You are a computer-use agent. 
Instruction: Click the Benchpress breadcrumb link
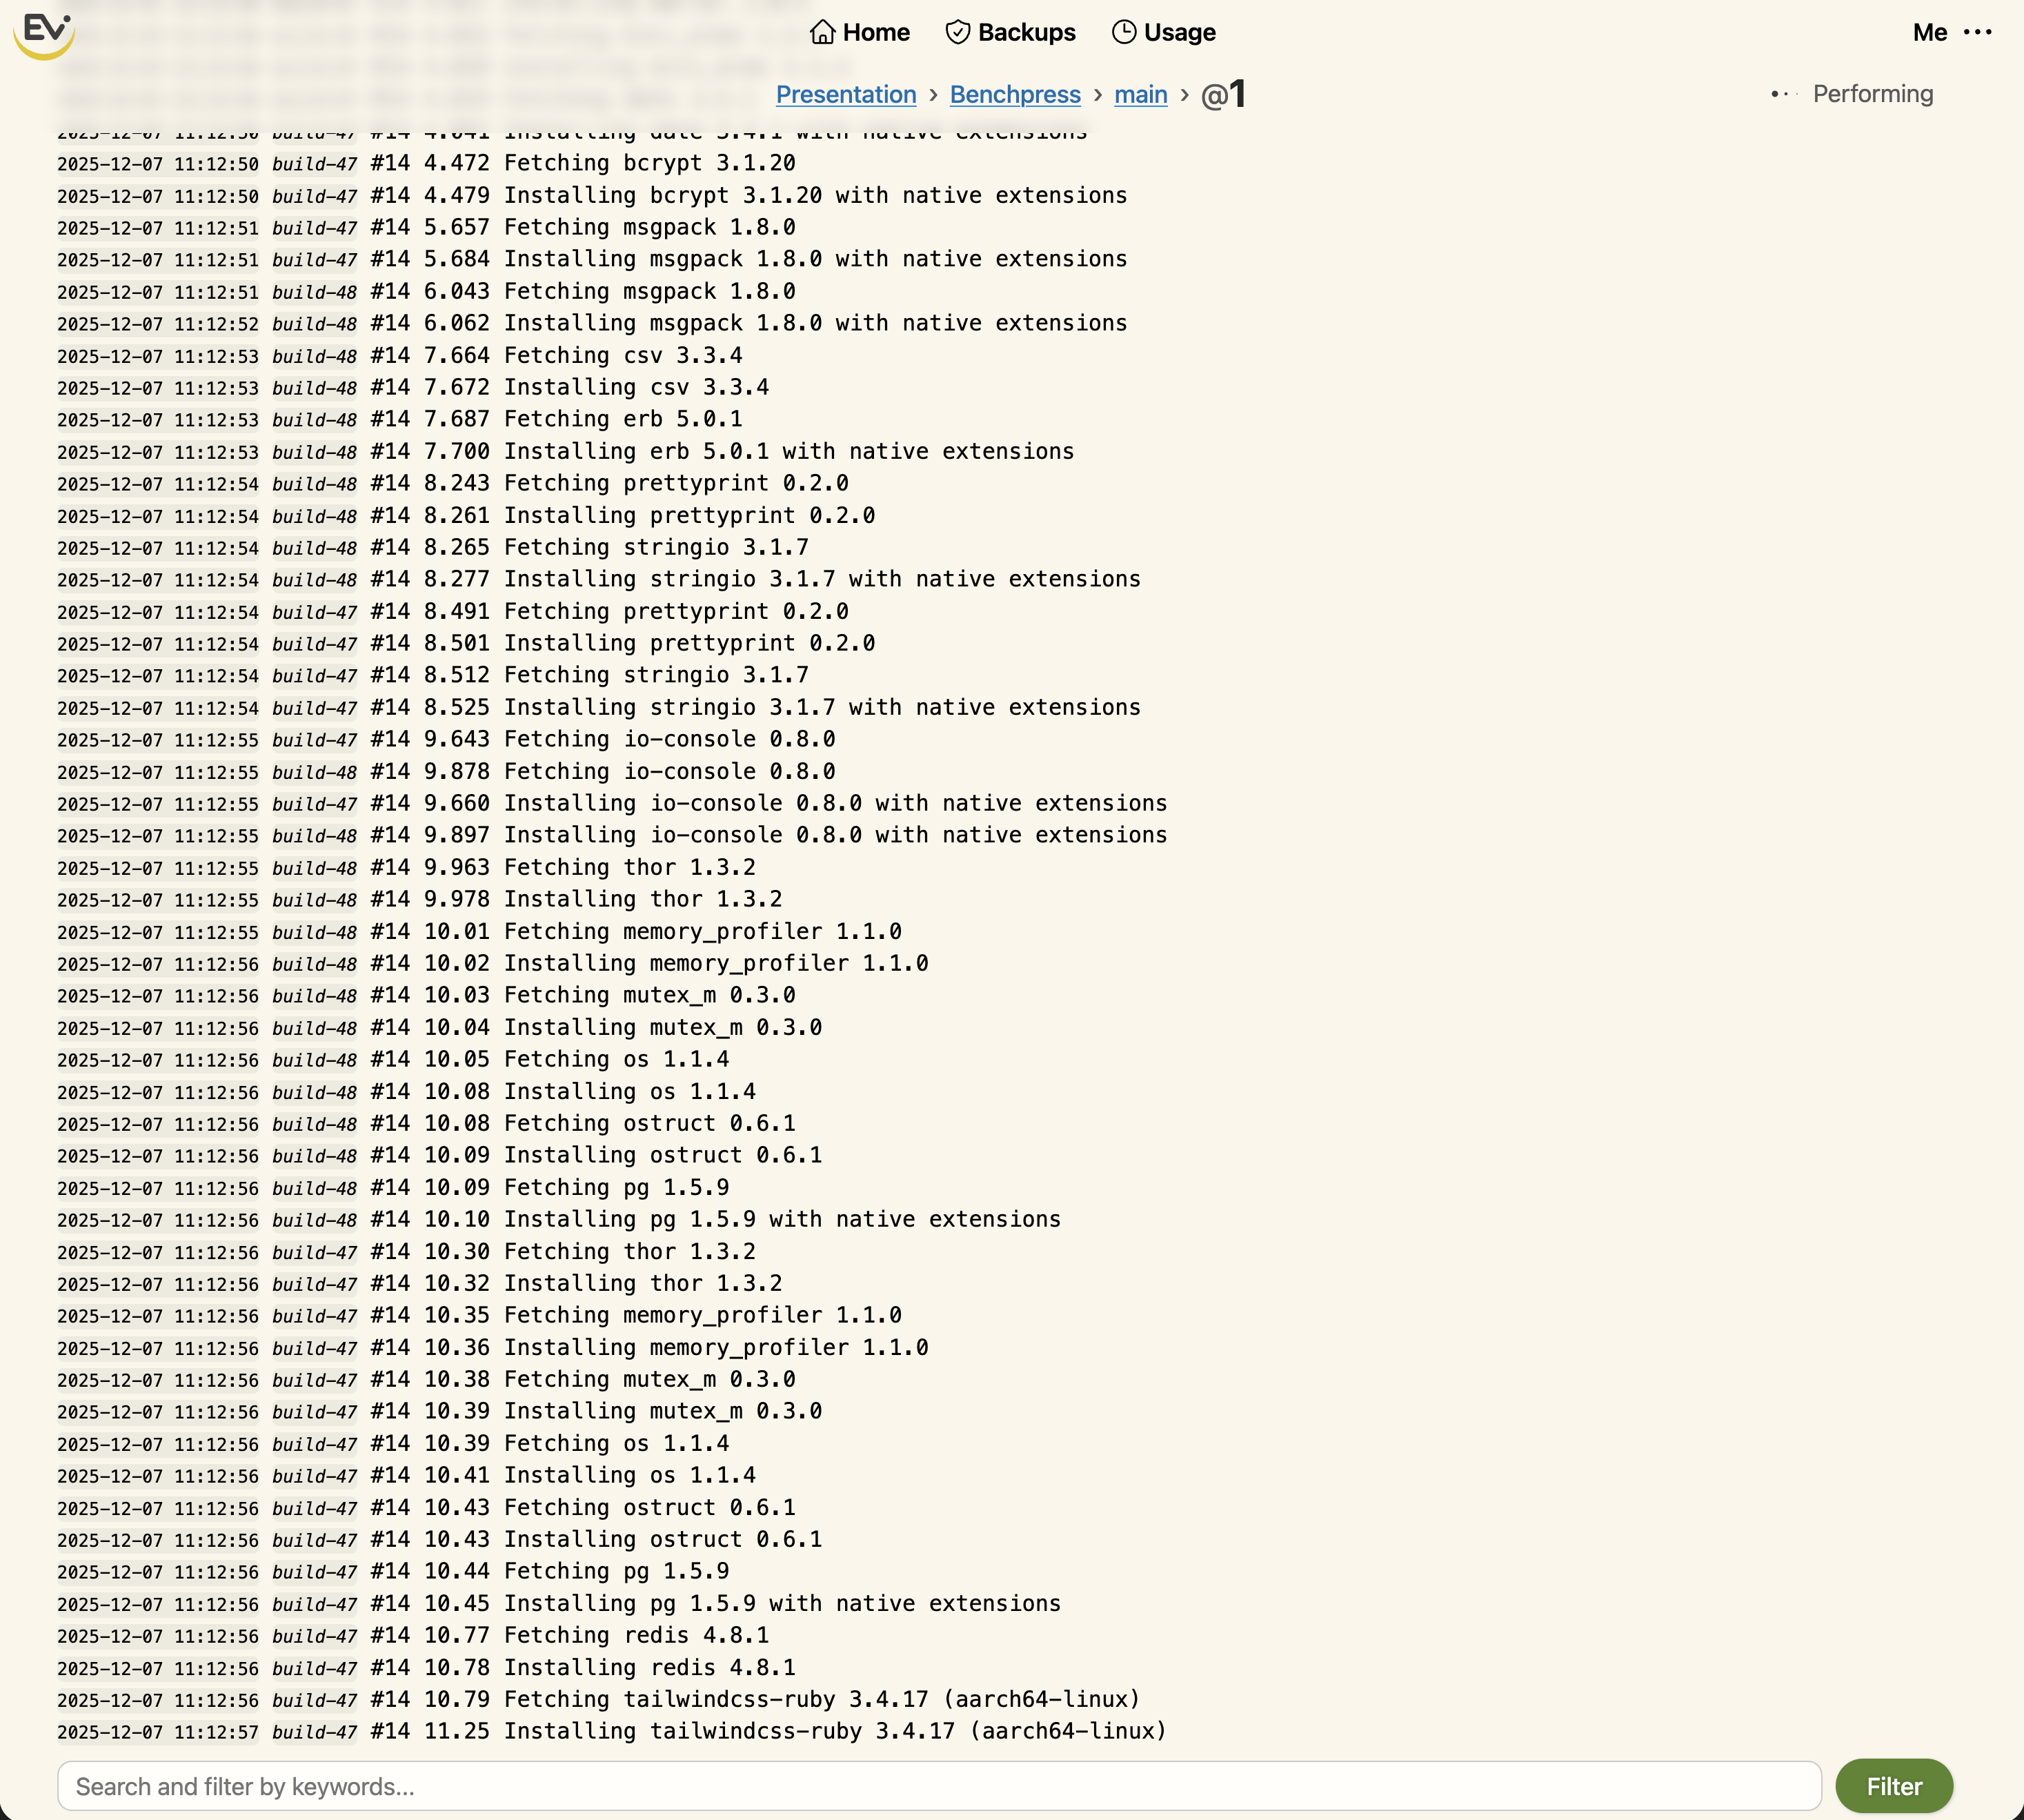(x=1014, y=95)
